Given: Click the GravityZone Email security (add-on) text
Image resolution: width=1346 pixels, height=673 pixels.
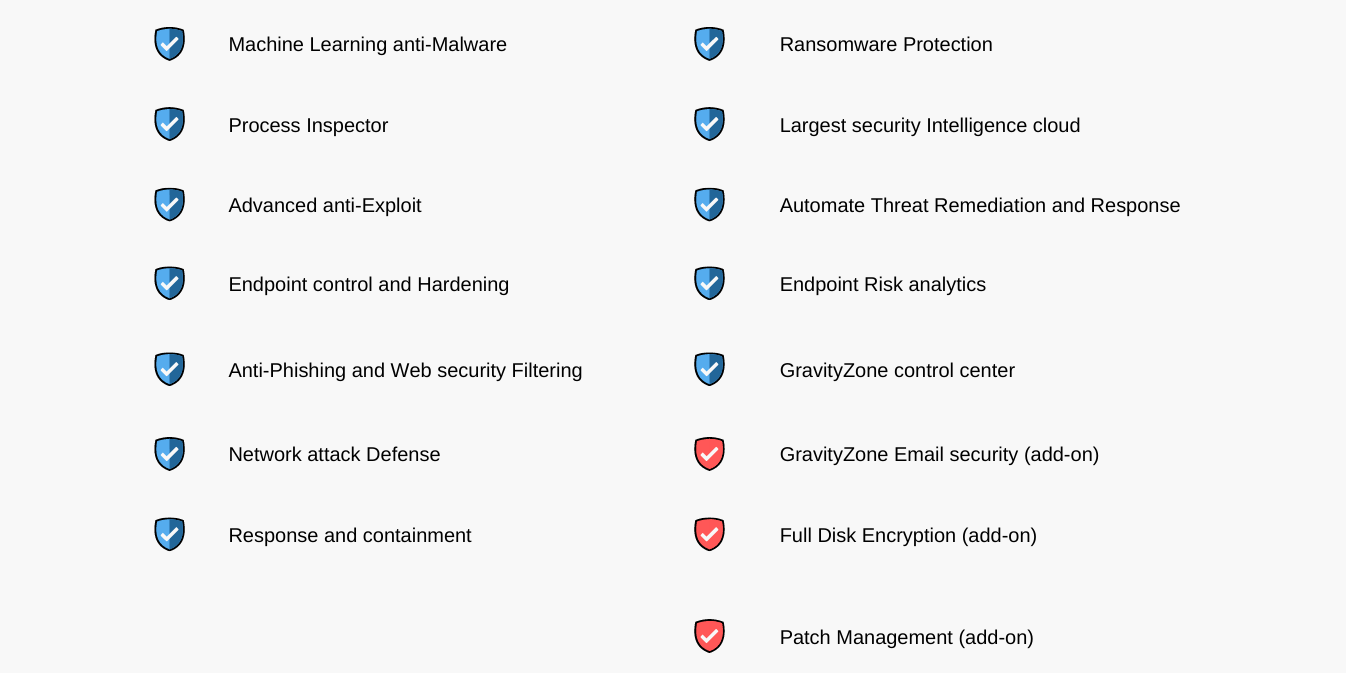Looking at the screenshot, I should (x=939, y=455).
